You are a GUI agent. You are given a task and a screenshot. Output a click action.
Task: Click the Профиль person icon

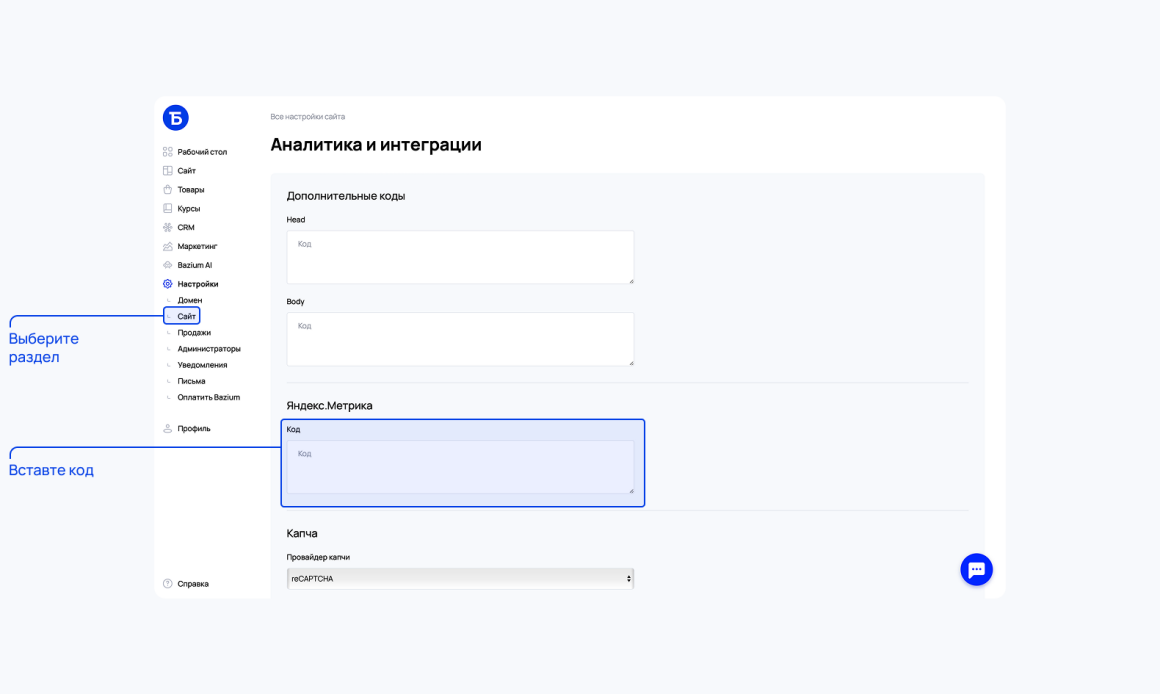coord(168,428)
